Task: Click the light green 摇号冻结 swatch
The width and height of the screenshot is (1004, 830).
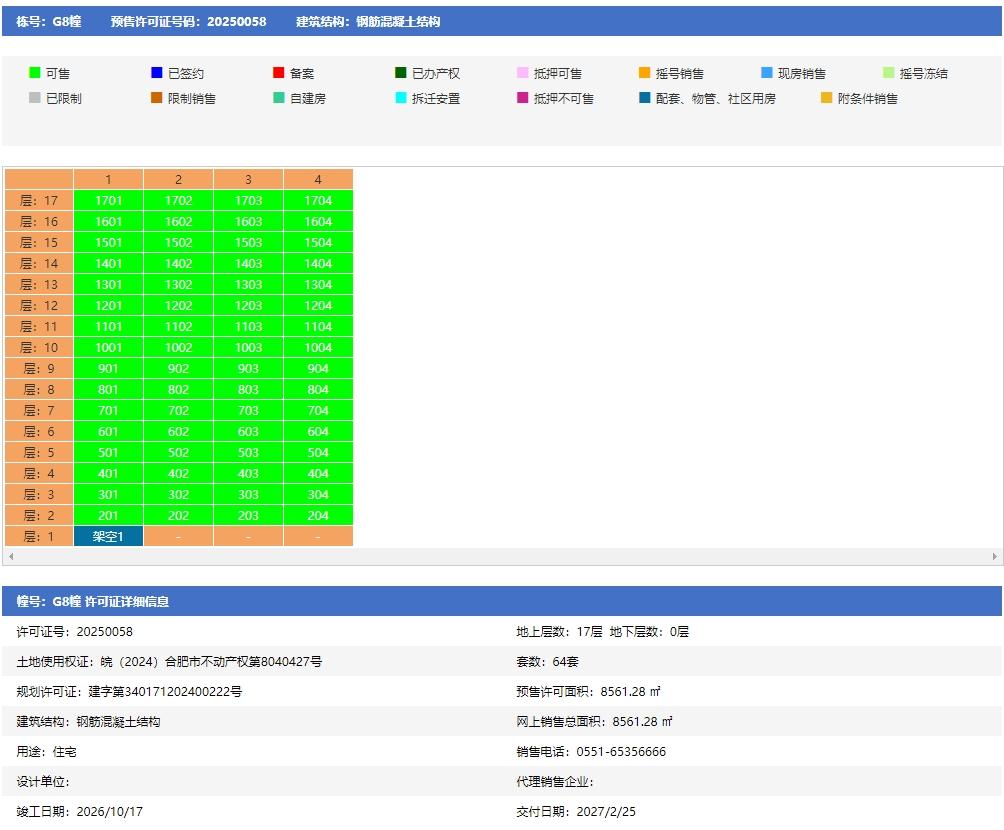Action: click(888, 72)
